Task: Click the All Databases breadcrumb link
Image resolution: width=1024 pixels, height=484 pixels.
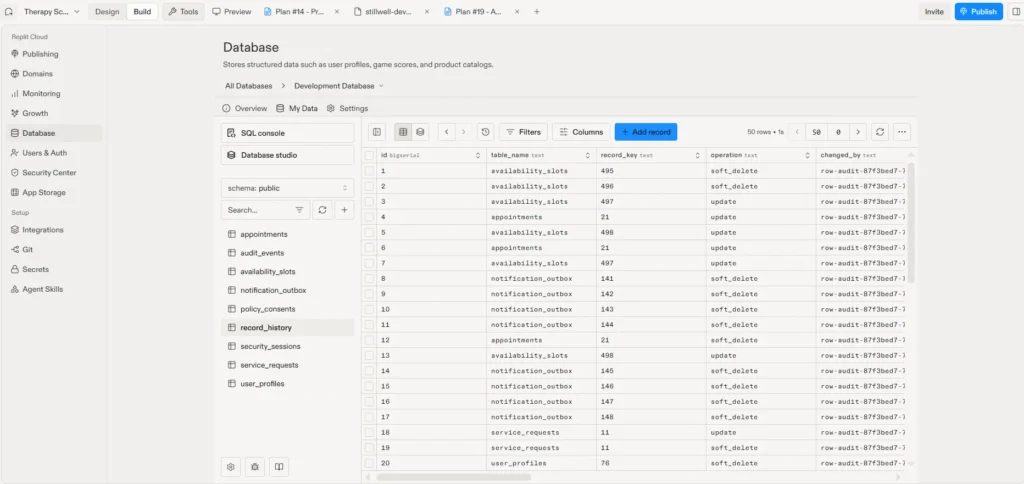Action: point(249,86)
